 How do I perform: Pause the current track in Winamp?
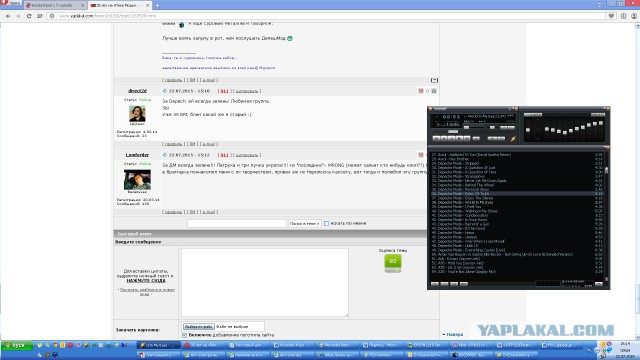(x=451, y=138)
